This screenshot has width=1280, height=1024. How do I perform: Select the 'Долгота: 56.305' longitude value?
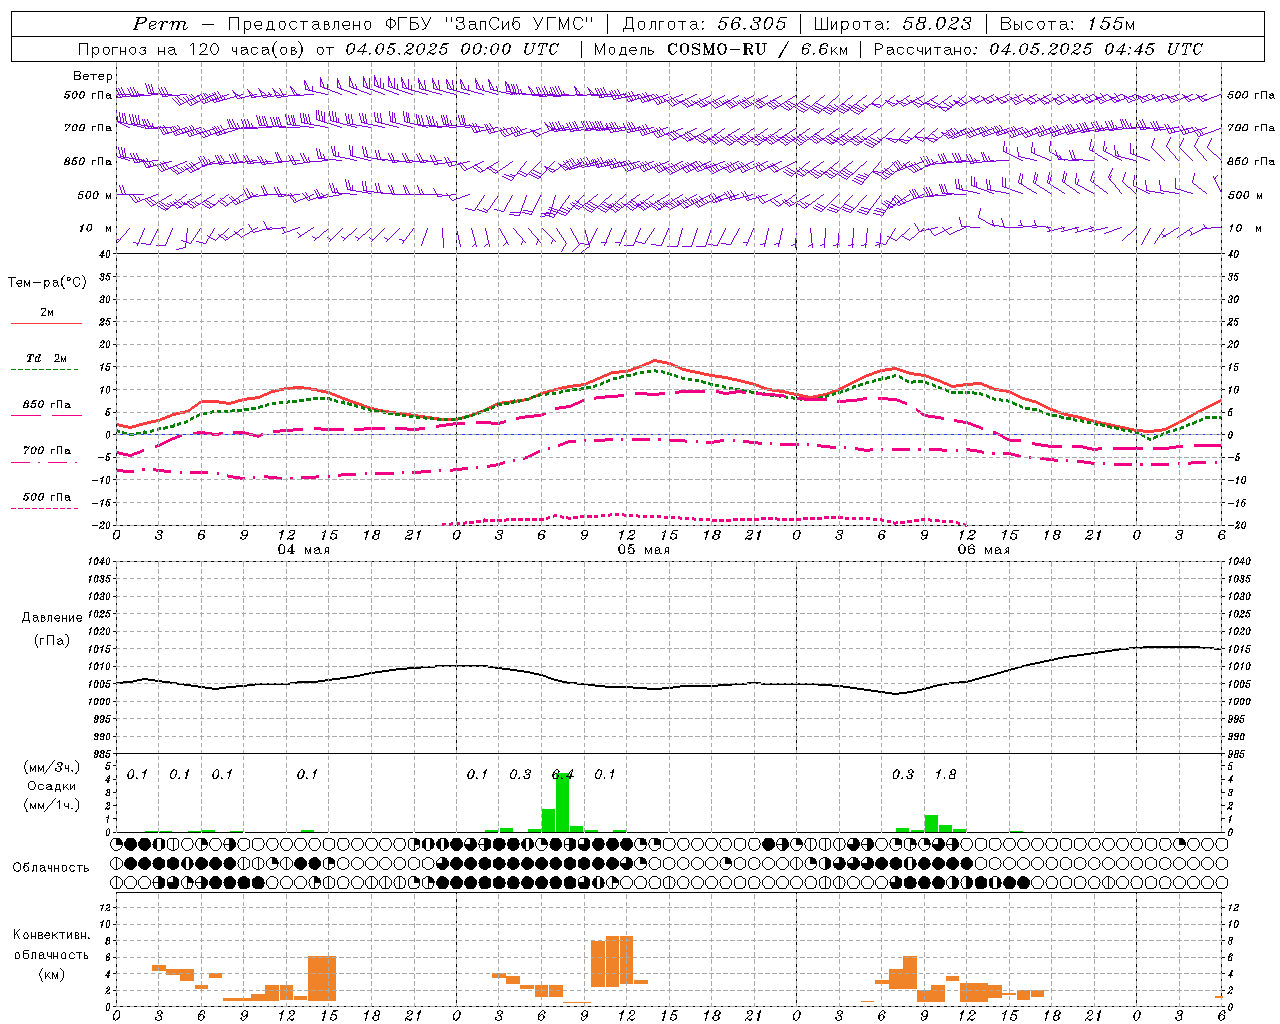(705, 24)
